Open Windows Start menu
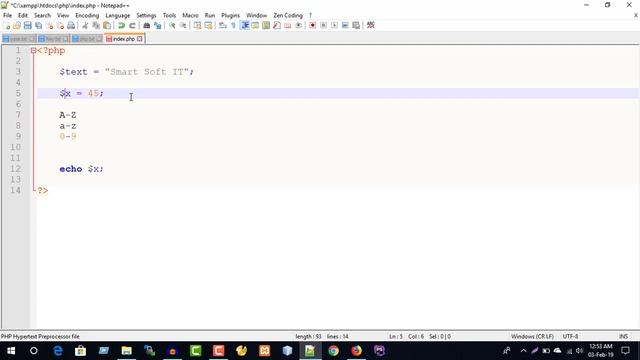The image size is (640, 360). tap(11, 351)
